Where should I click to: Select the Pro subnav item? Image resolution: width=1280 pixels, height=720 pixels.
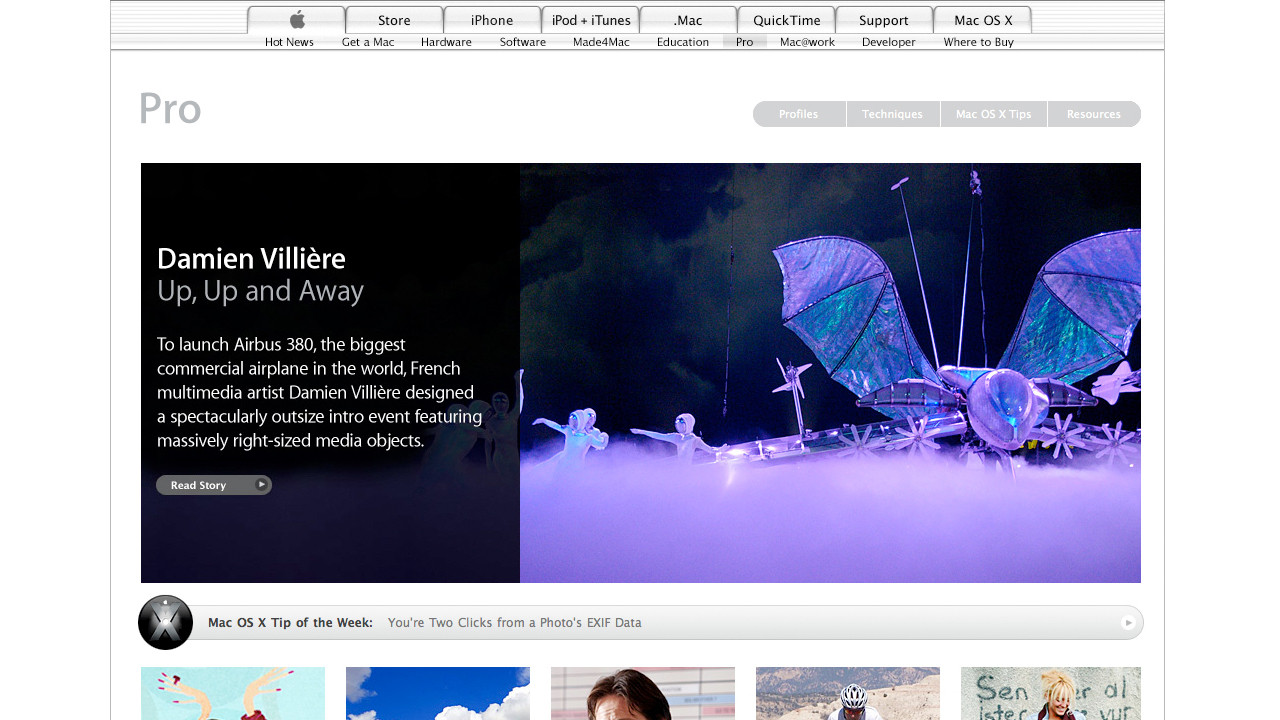pos(745,42)
